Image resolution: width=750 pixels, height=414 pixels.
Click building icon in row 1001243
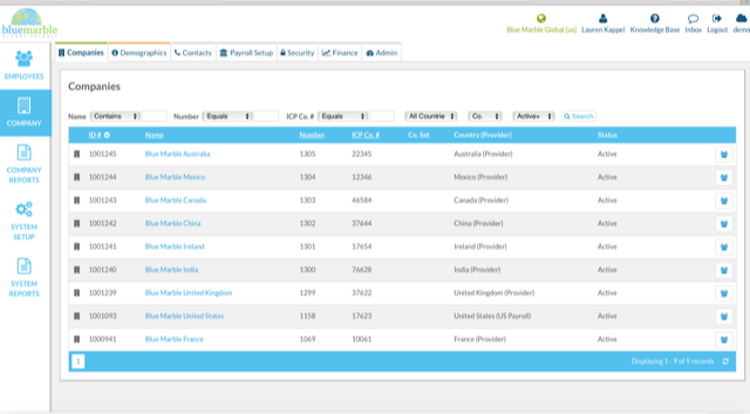pyautogui.click(x=77, y=200)
